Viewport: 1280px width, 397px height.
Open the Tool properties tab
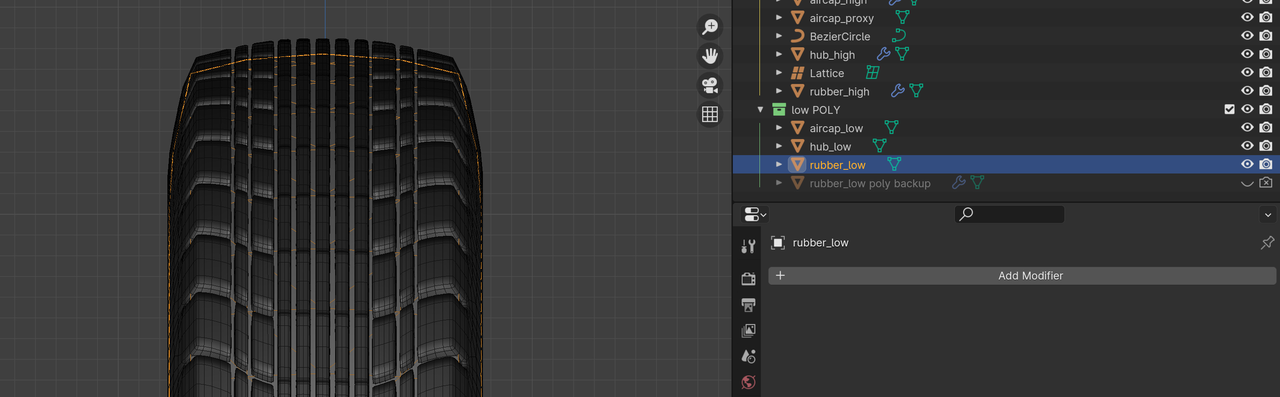click(748, 246)
